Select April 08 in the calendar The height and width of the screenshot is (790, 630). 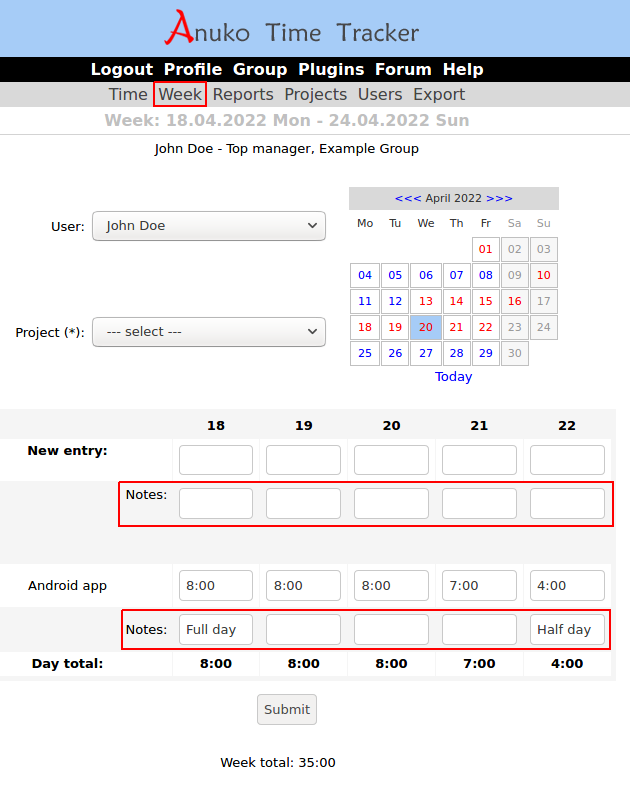[x=485, y=275]
